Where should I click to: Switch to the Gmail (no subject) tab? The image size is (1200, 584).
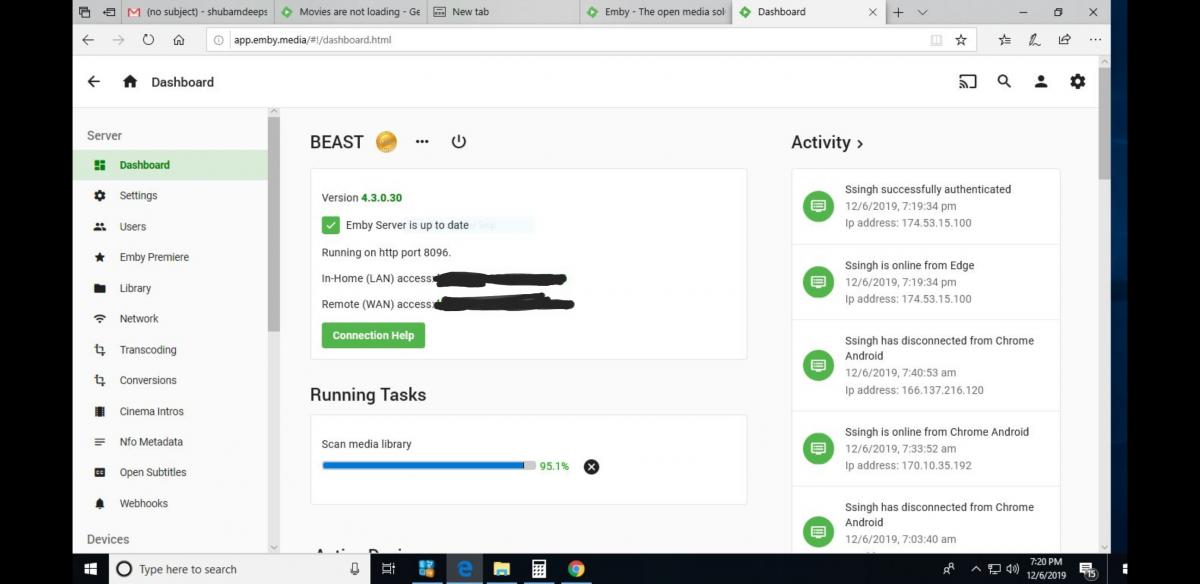coord(198,12)
